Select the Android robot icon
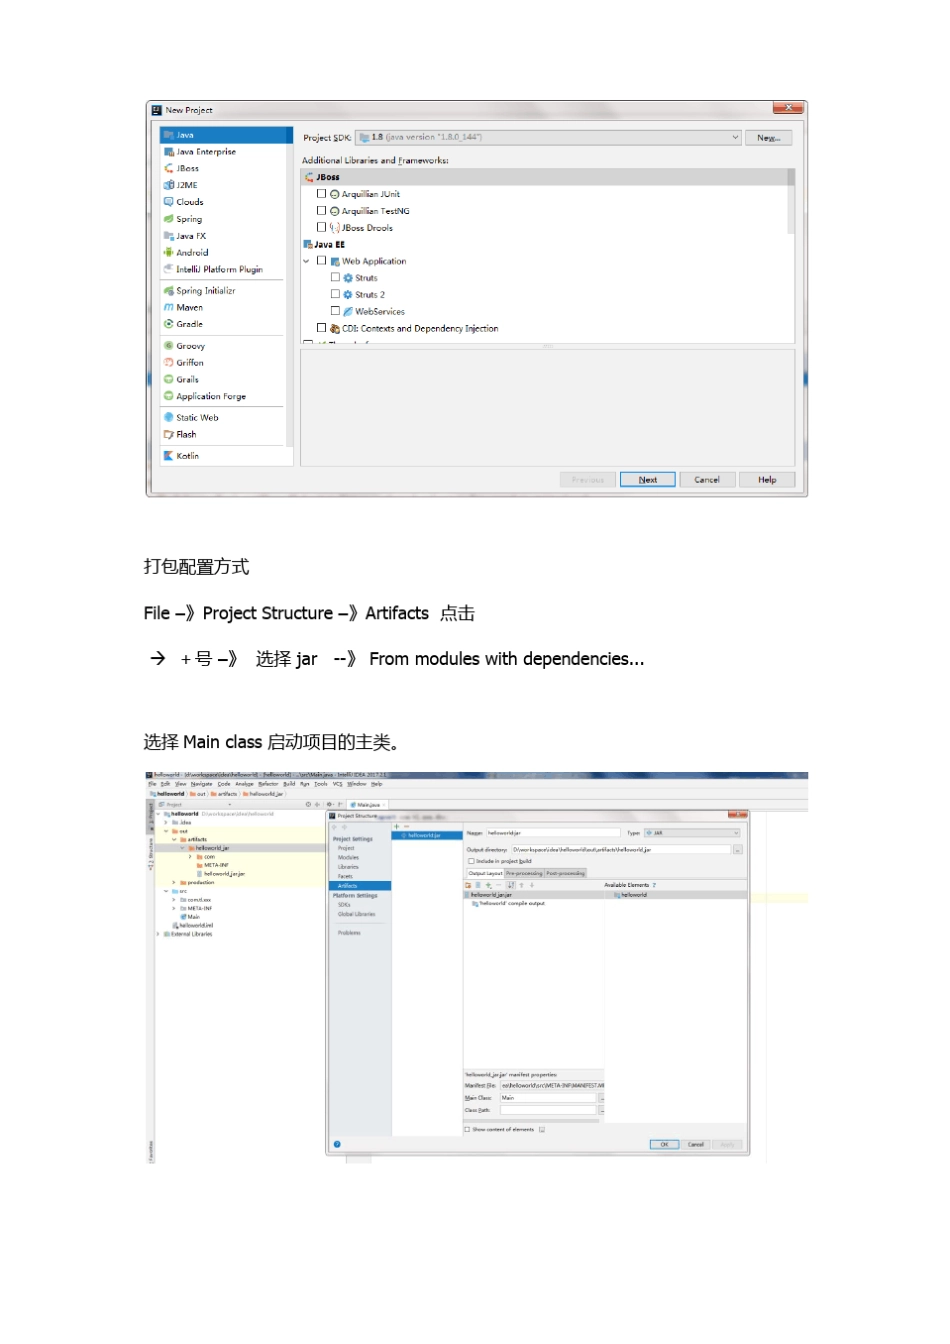950x1344 pixels. 169,252
